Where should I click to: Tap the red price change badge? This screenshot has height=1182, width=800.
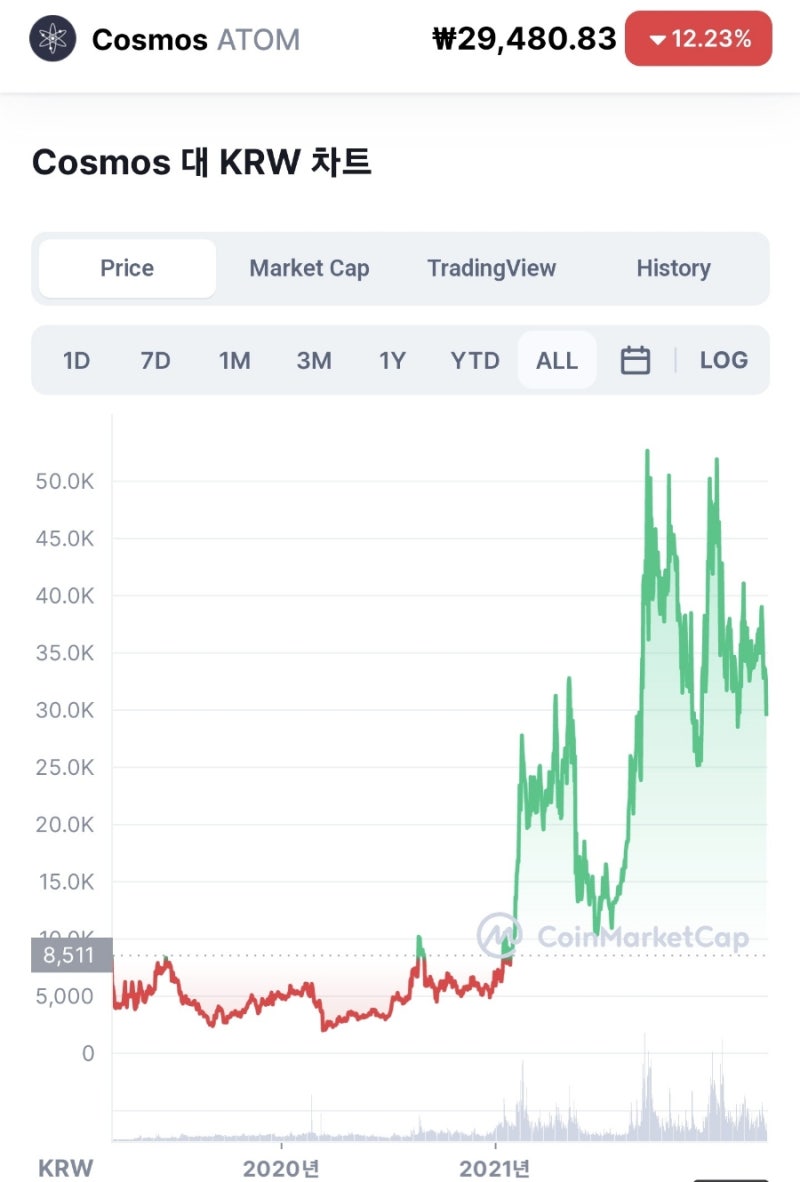tap(698, 39)
